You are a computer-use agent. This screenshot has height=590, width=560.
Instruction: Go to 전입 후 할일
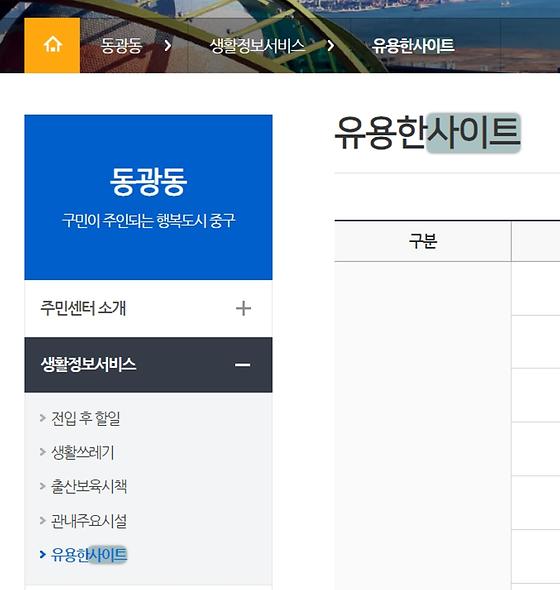(x=86, y=418)
